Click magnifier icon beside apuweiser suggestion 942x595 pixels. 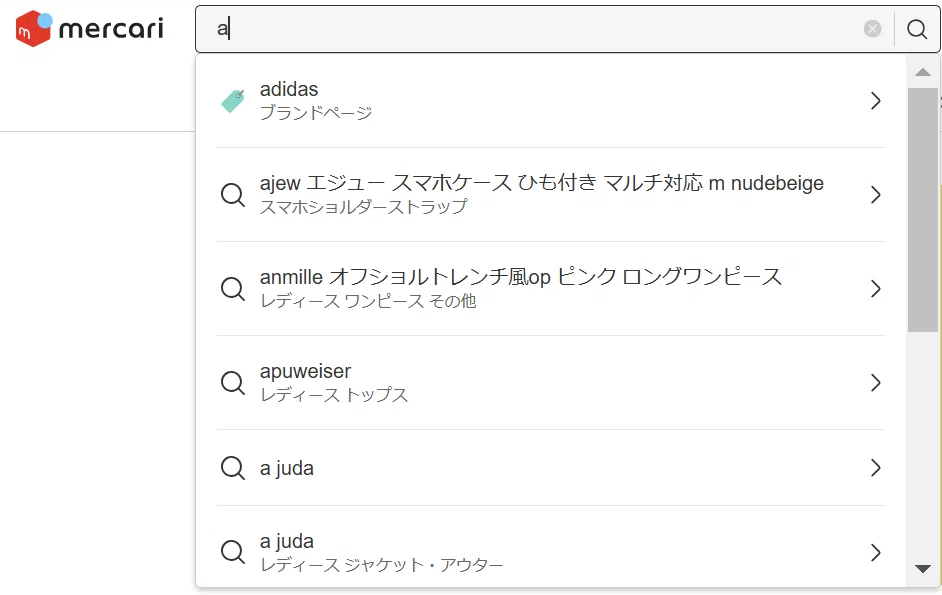(x=233, y=382)
